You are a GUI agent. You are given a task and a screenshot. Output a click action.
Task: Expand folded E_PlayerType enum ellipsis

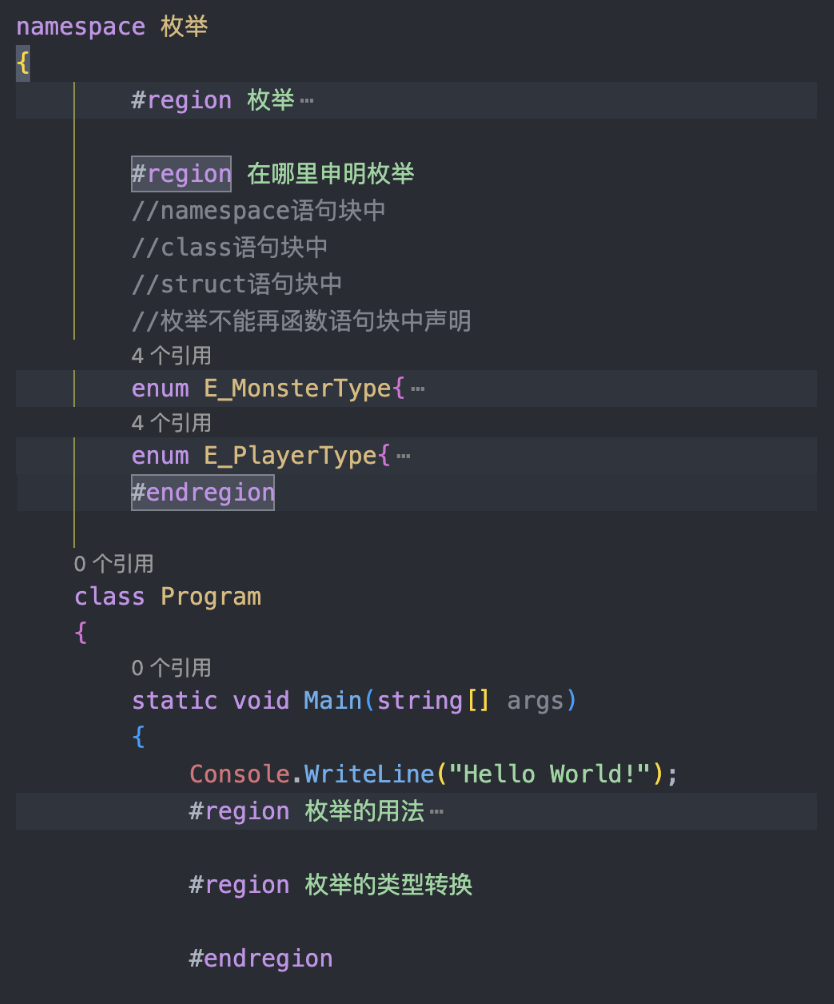[x=403, y=457]
